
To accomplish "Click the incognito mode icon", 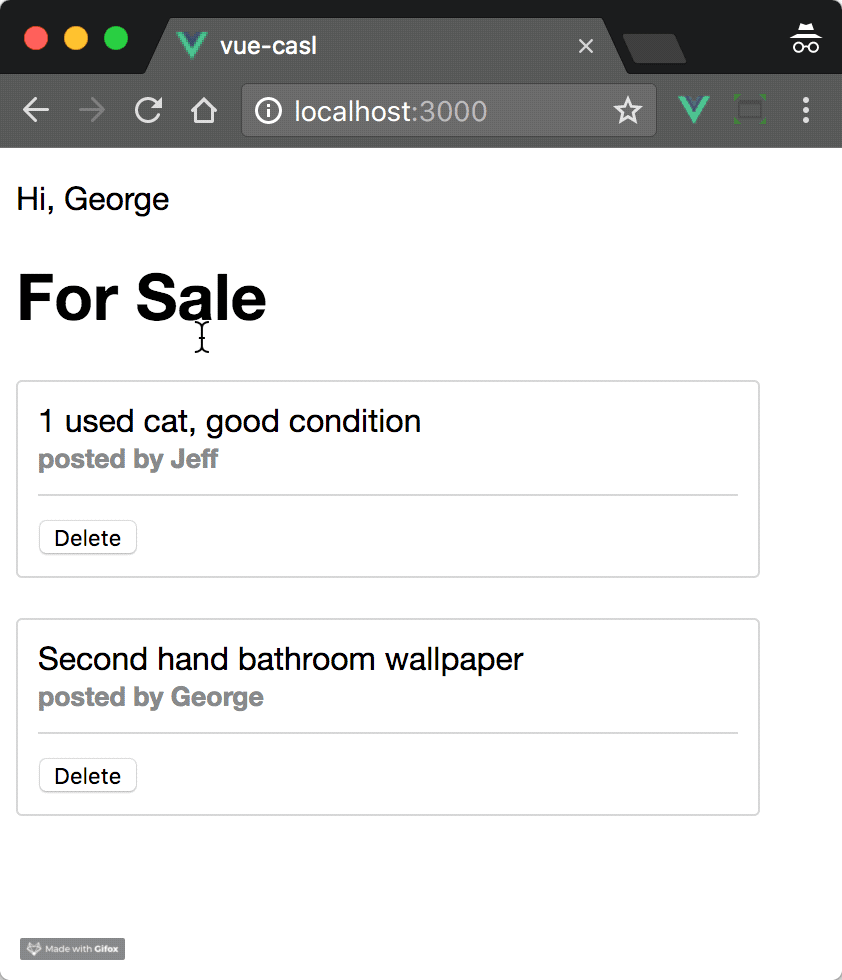I will point(805,40).
